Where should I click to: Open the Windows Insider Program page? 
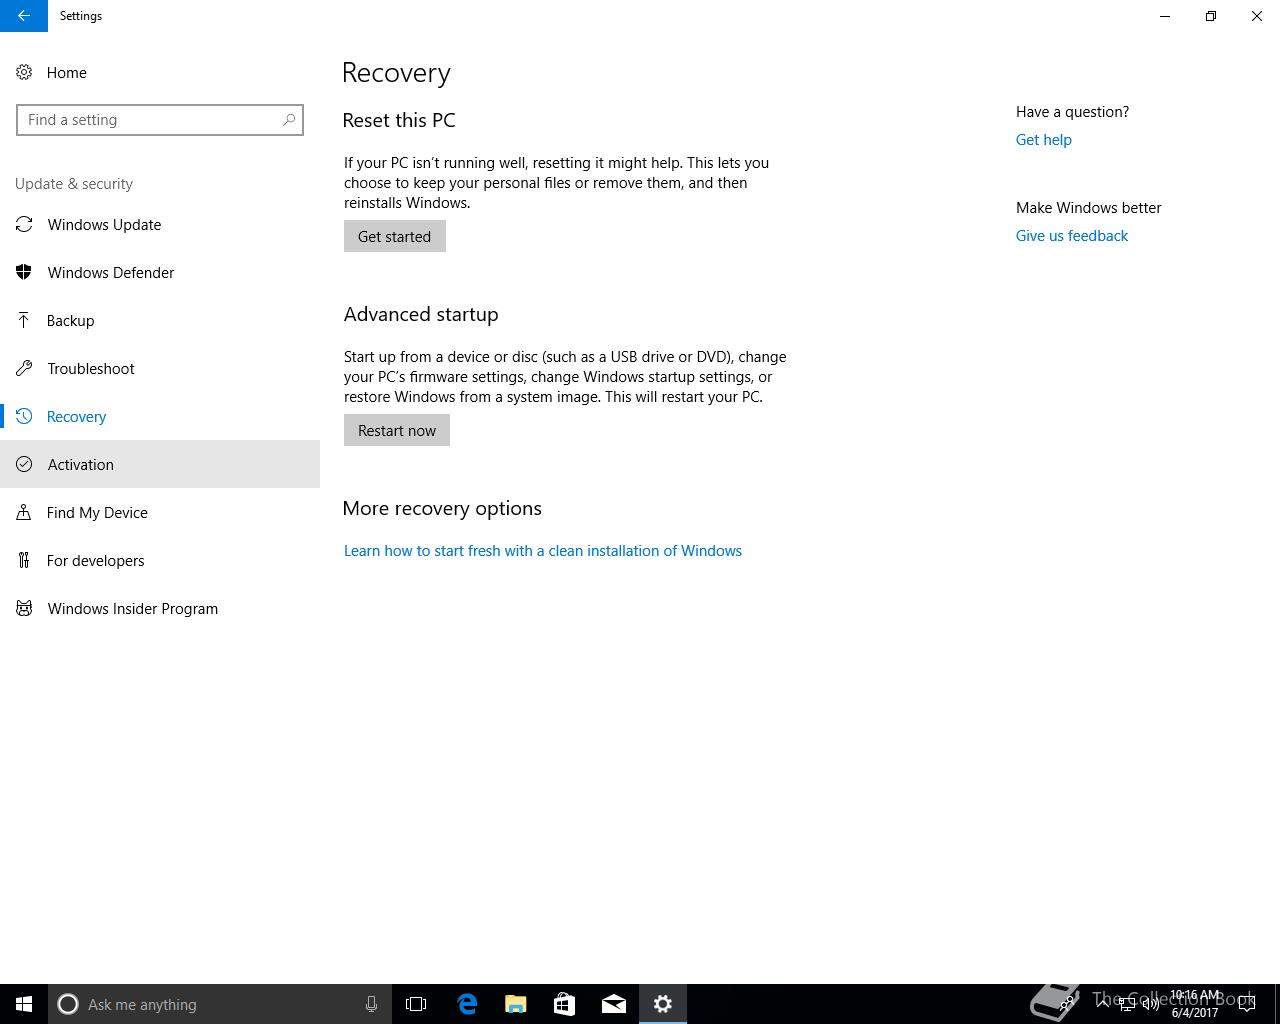[160, 608]
